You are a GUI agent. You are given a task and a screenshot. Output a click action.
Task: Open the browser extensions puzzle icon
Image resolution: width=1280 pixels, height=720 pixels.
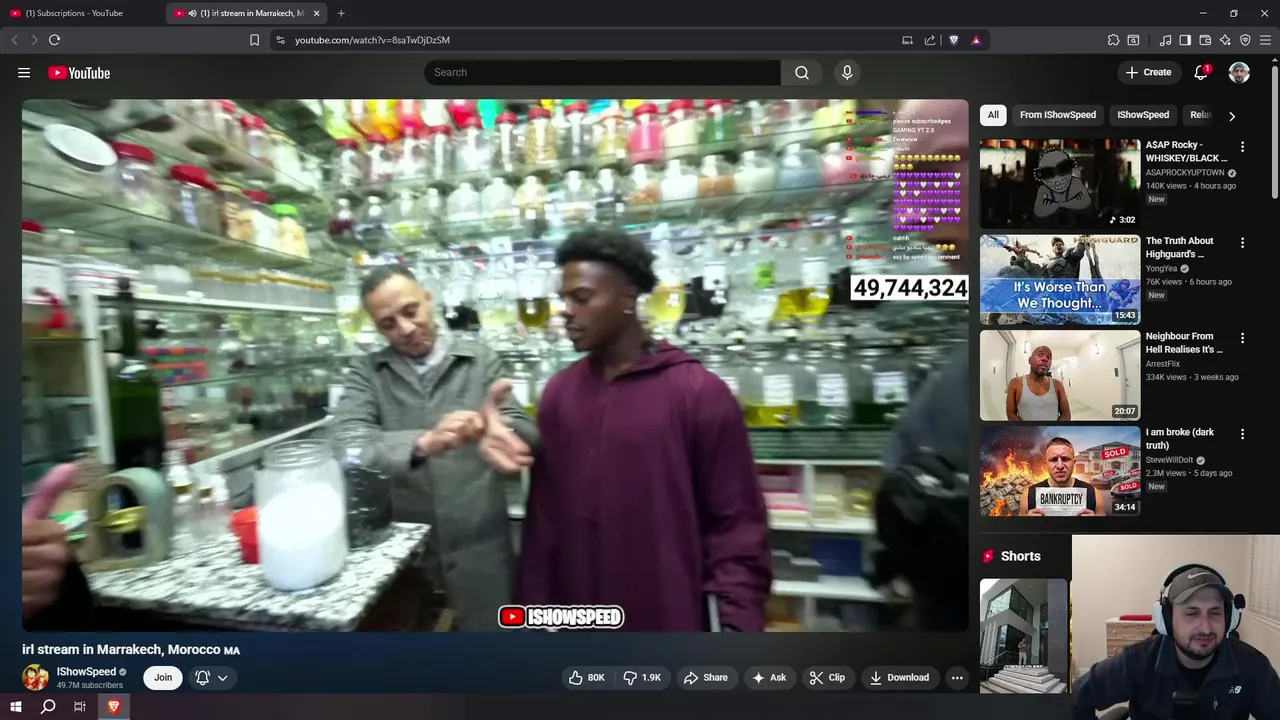click(x=1113, y=40)
